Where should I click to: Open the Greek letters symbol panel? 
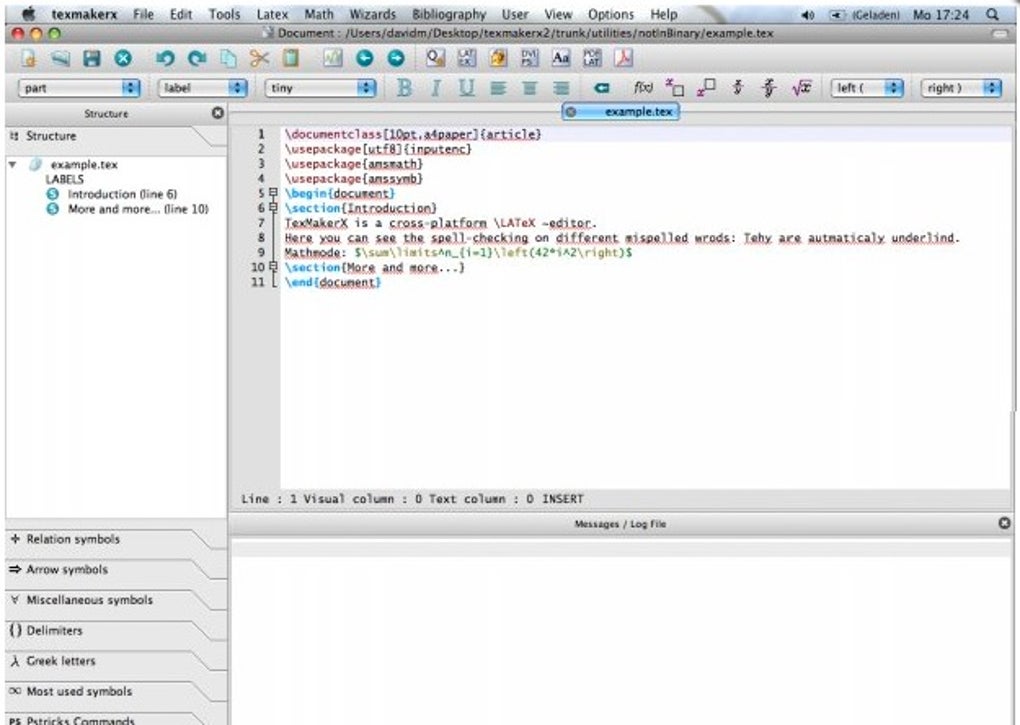pos(62,661)
